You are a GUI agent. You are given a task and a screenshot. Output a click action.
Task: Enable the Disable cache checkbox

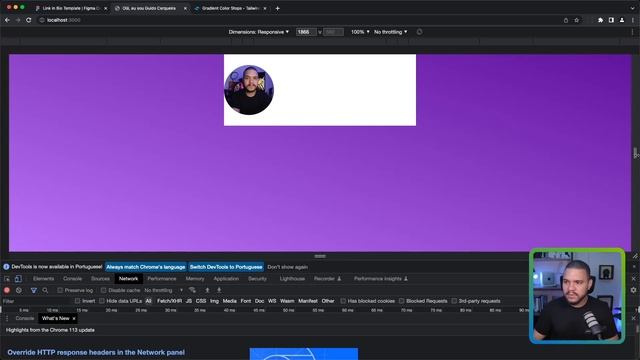[x=104, y=290]
